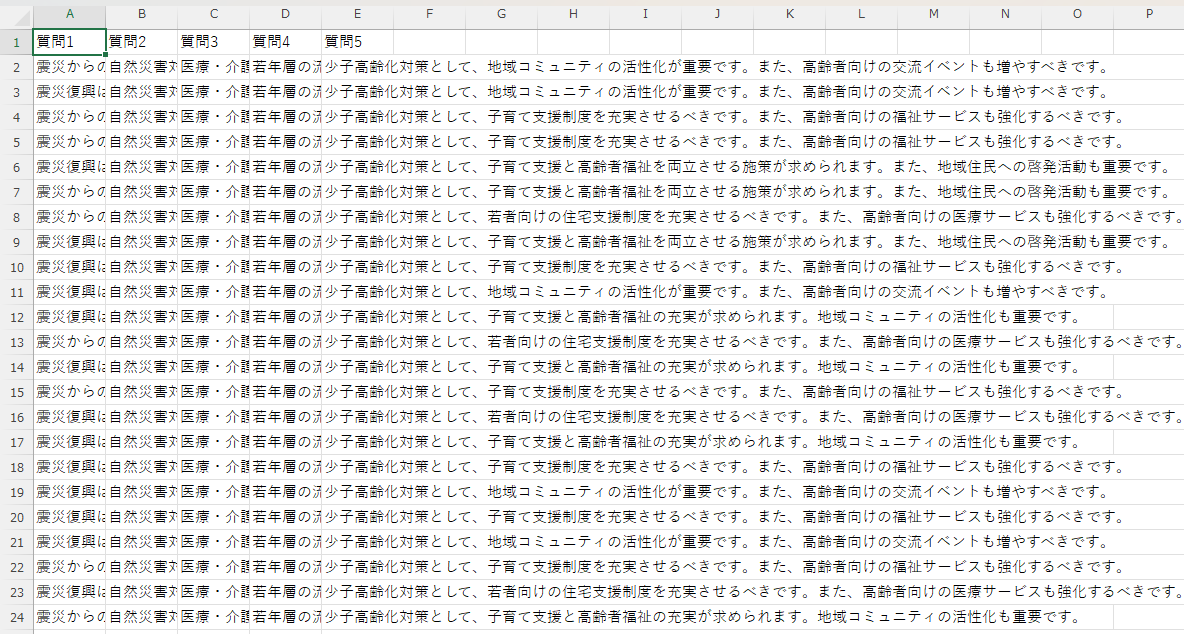This screenshot has height=634, width=1184.
Task: Select row 10 header
Action: 17,266
